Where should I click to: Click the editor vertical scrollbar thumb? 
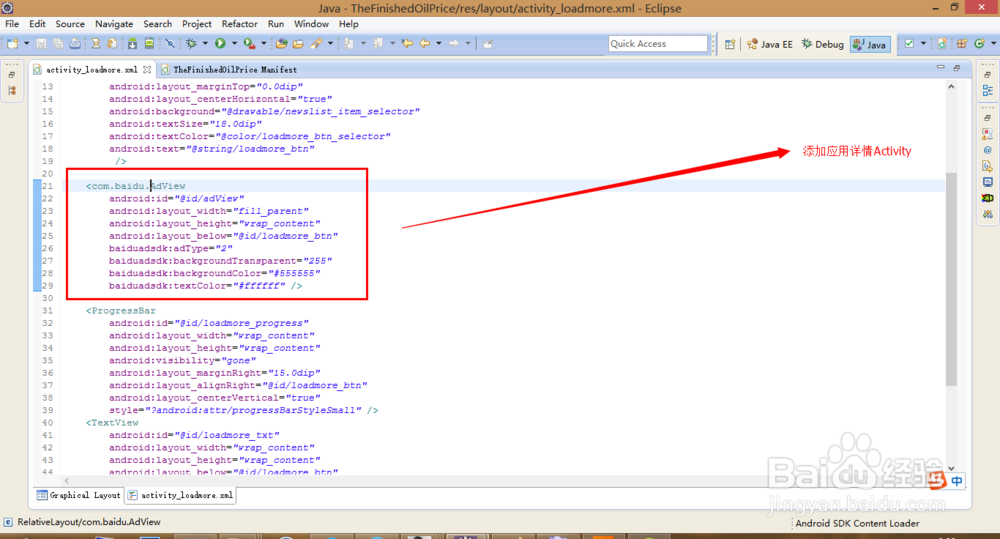951,279
